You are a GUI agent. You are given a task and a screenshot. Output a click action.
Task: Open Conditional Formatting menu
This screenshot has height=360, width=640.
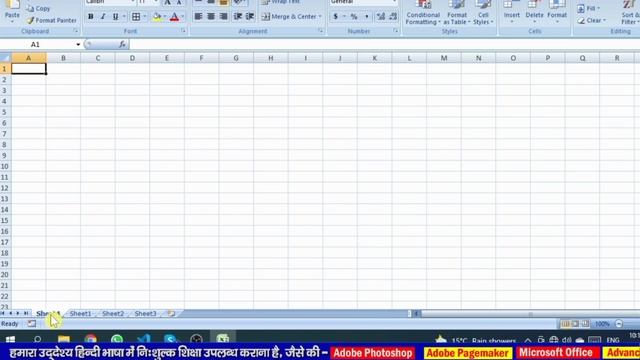[423, 12]
